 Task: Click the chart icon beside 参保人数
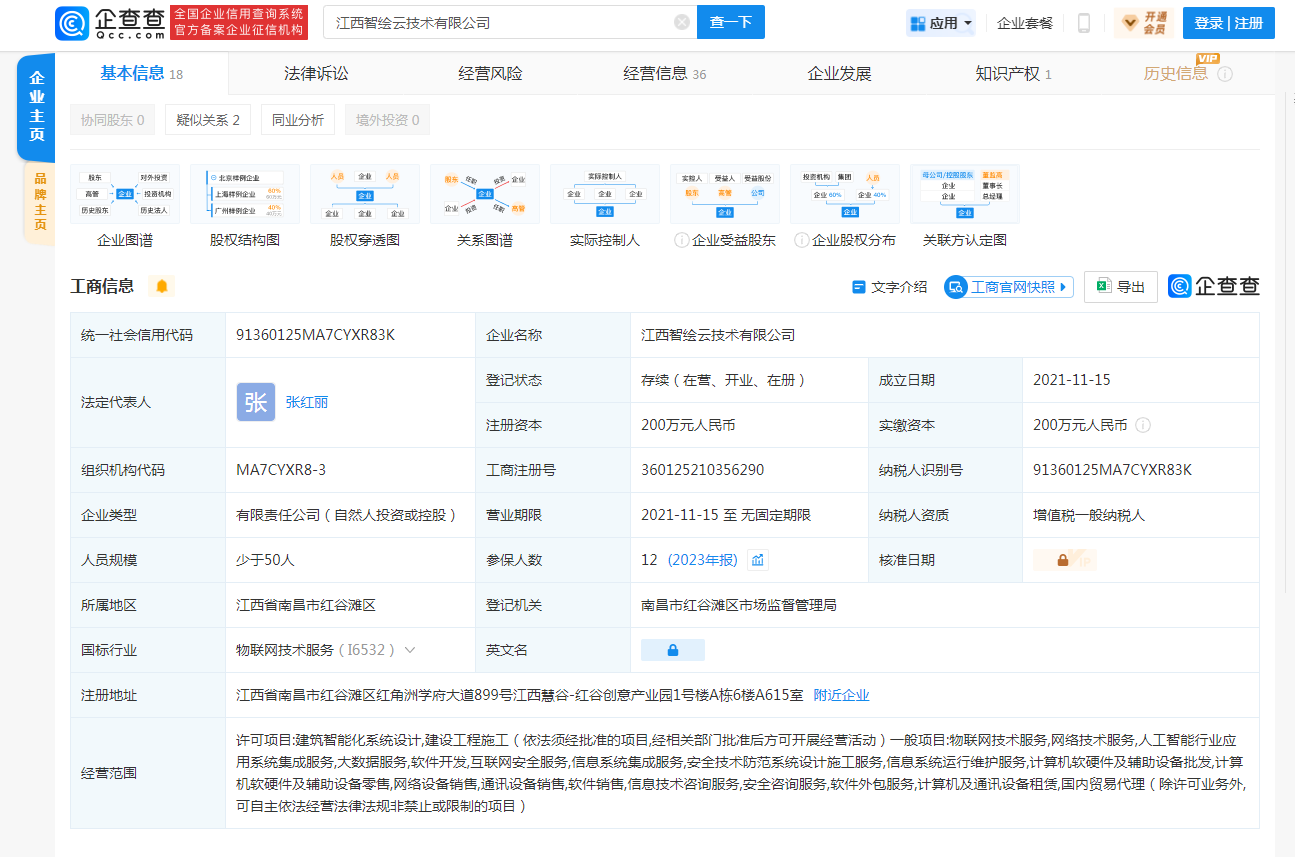758,560
